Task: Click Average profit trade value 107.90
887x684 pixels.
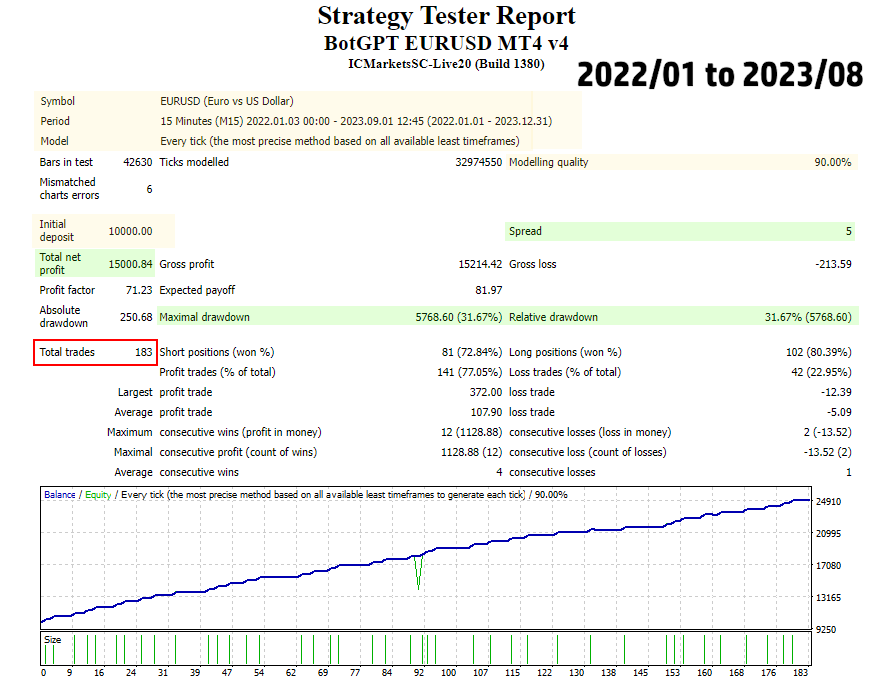Action: point(486,412)
